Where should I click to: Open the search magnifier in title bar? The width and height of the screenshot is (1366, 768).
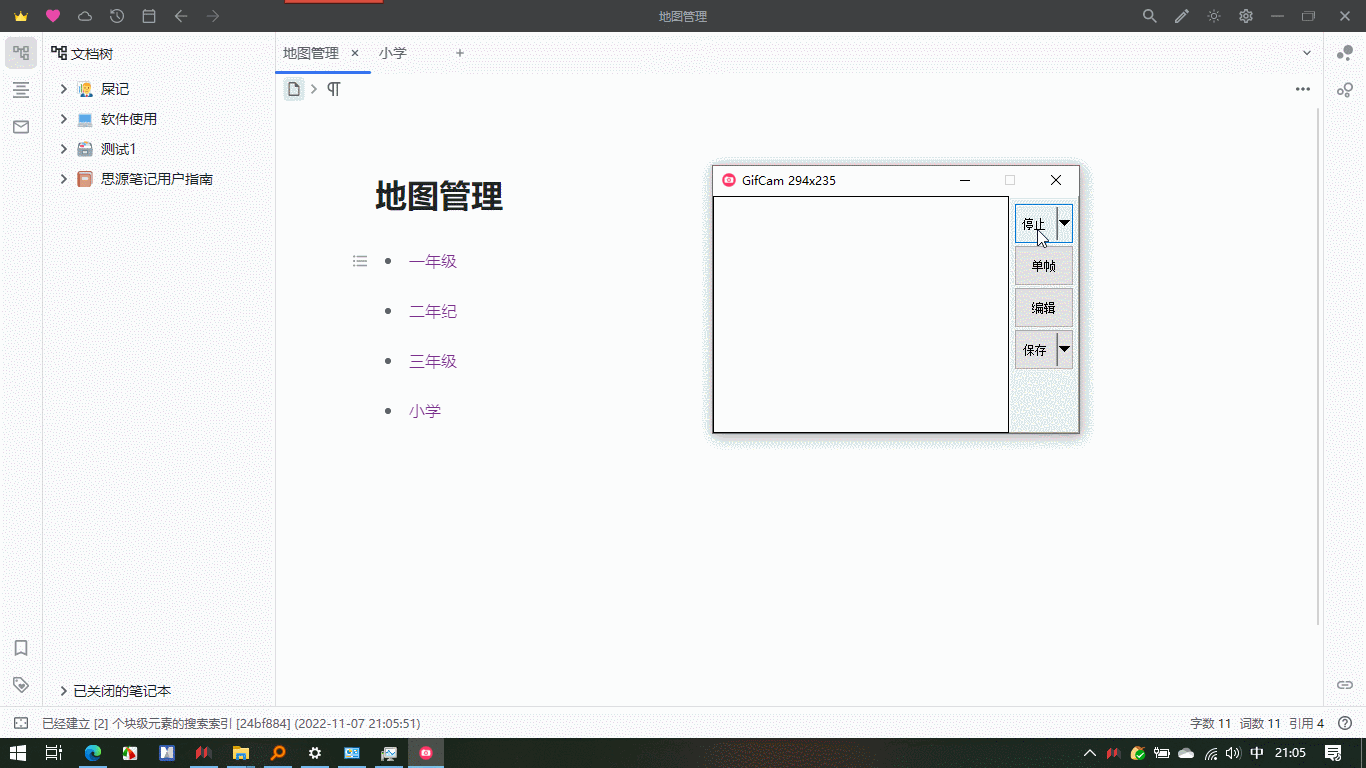click(1150, 16)
